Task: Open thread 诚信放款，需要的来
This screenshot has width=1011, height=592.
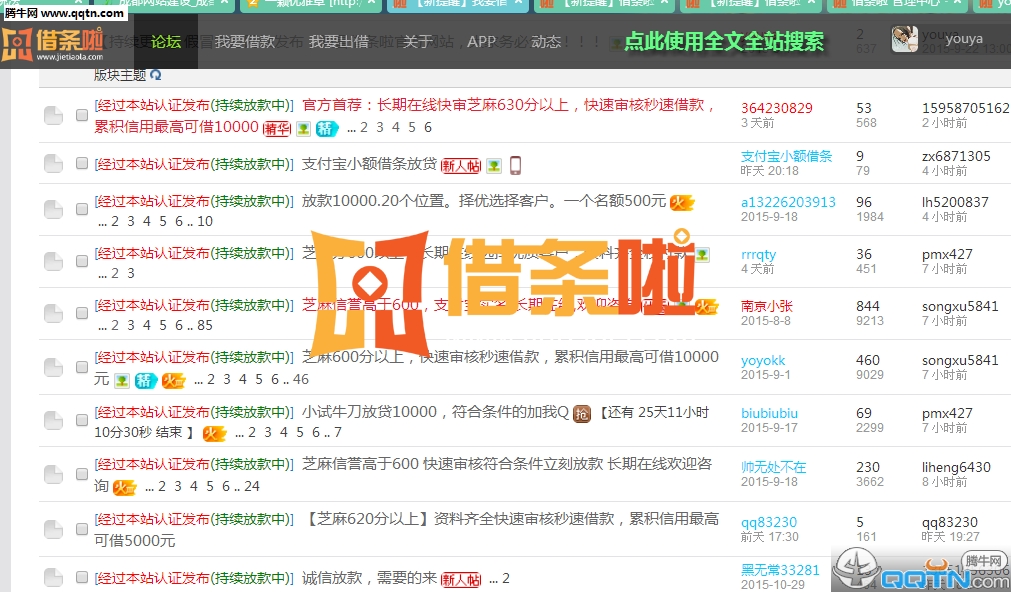Action: coord(369,578)
